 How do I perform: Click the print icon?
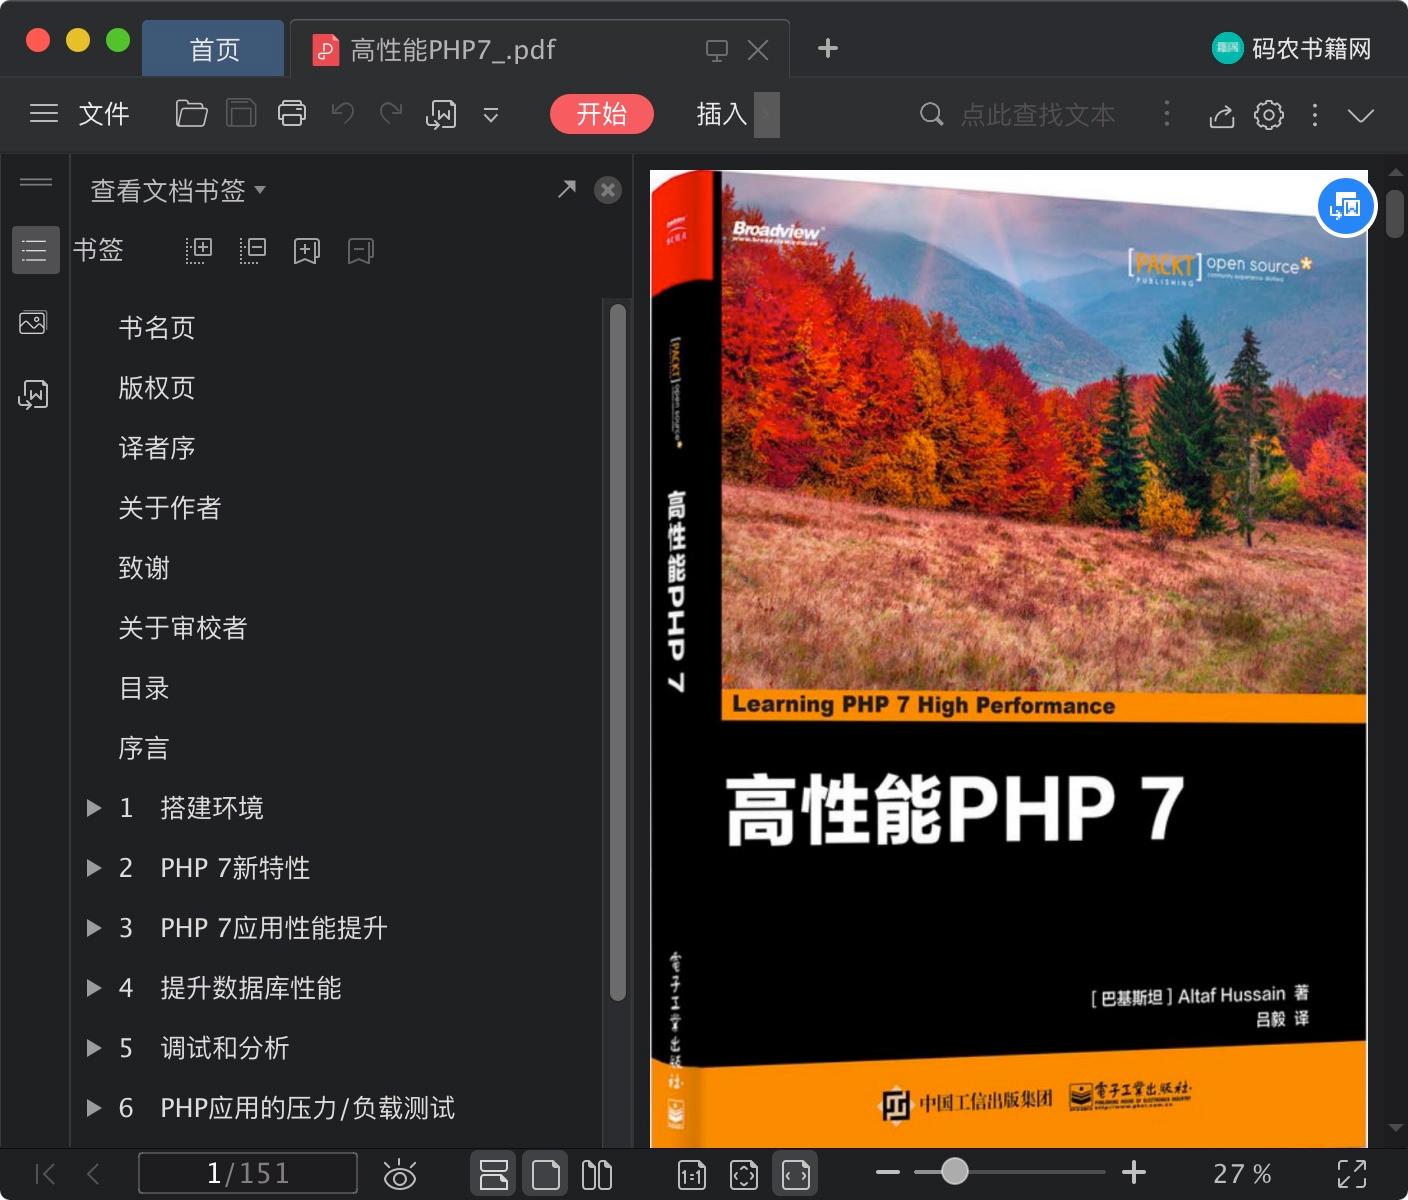[x=292, y=114]
